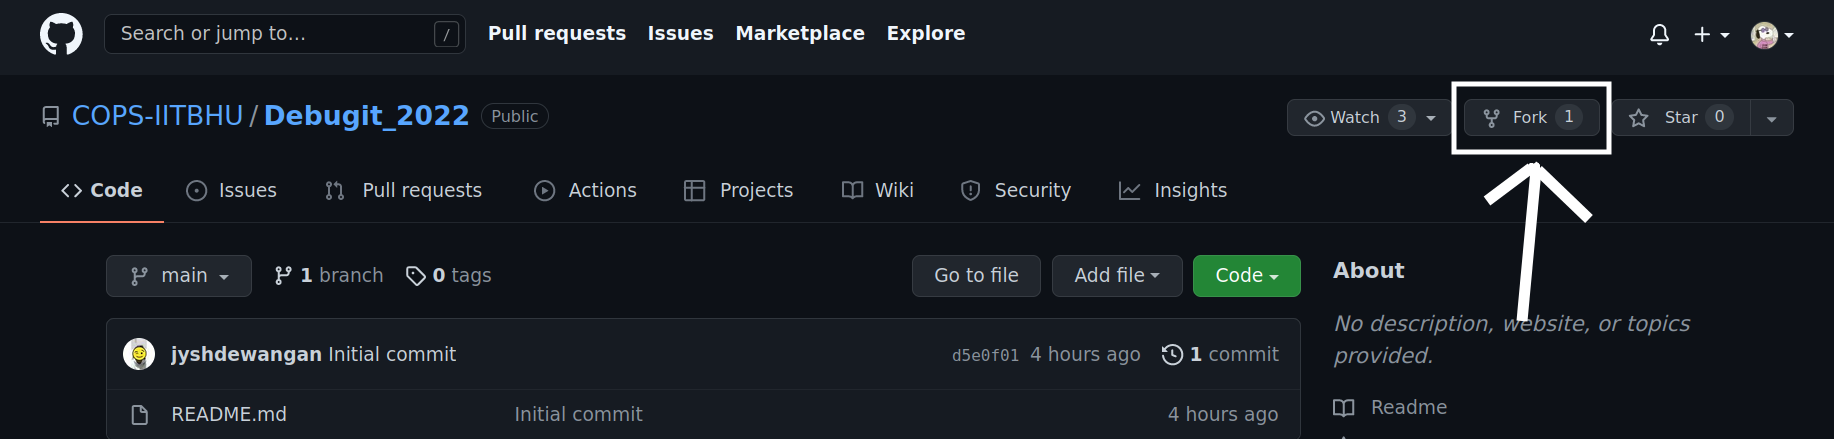1834x439 pixels.
Task: Open the plus create-new dropdown
Action: tap(1711, 35)
